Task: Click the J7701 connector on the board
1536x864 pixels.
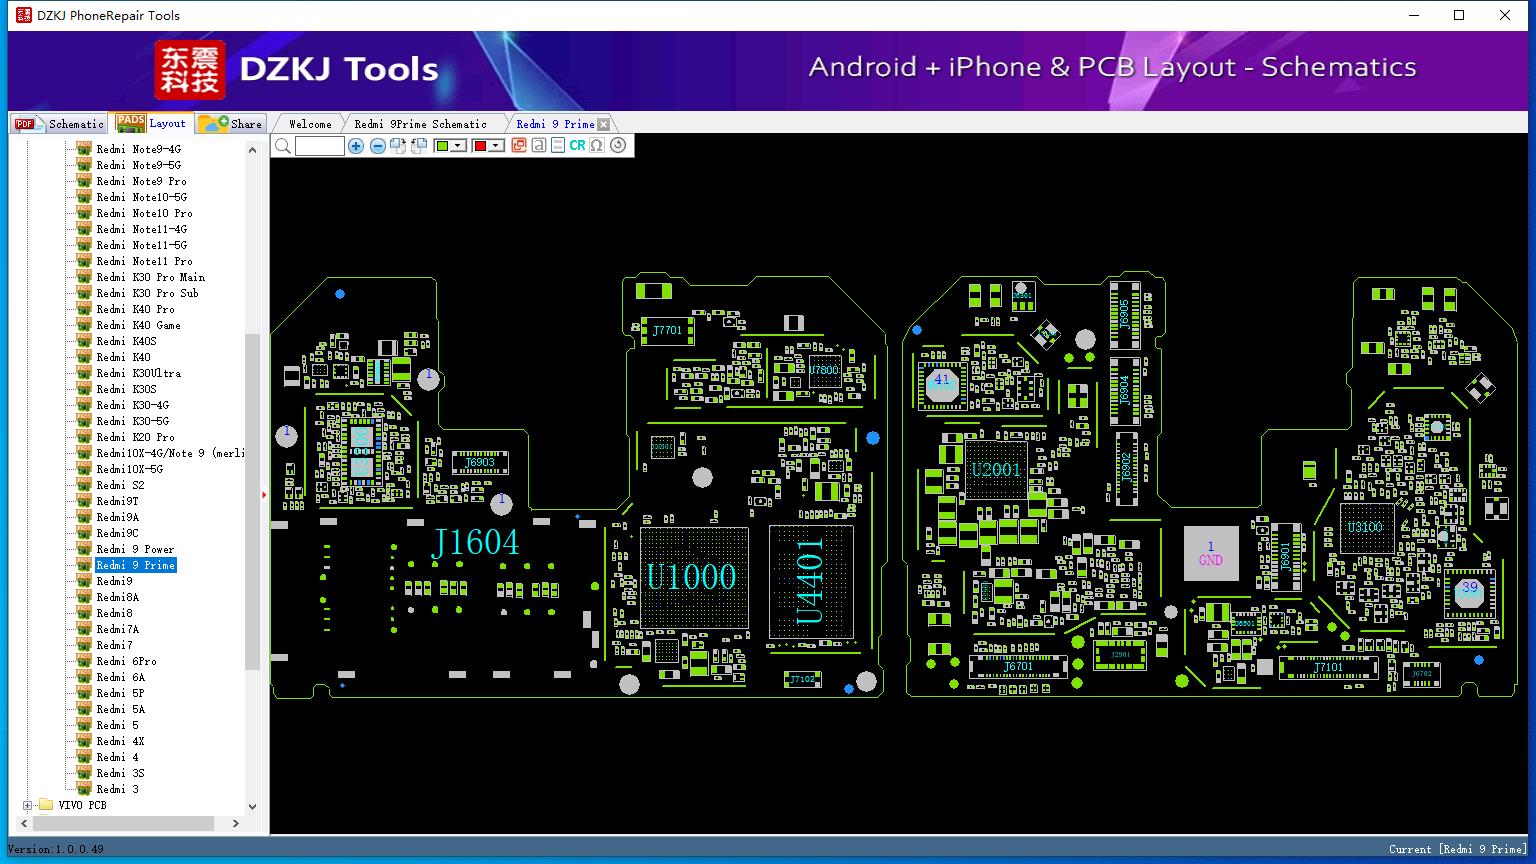Action: click(x=667, y=330)
